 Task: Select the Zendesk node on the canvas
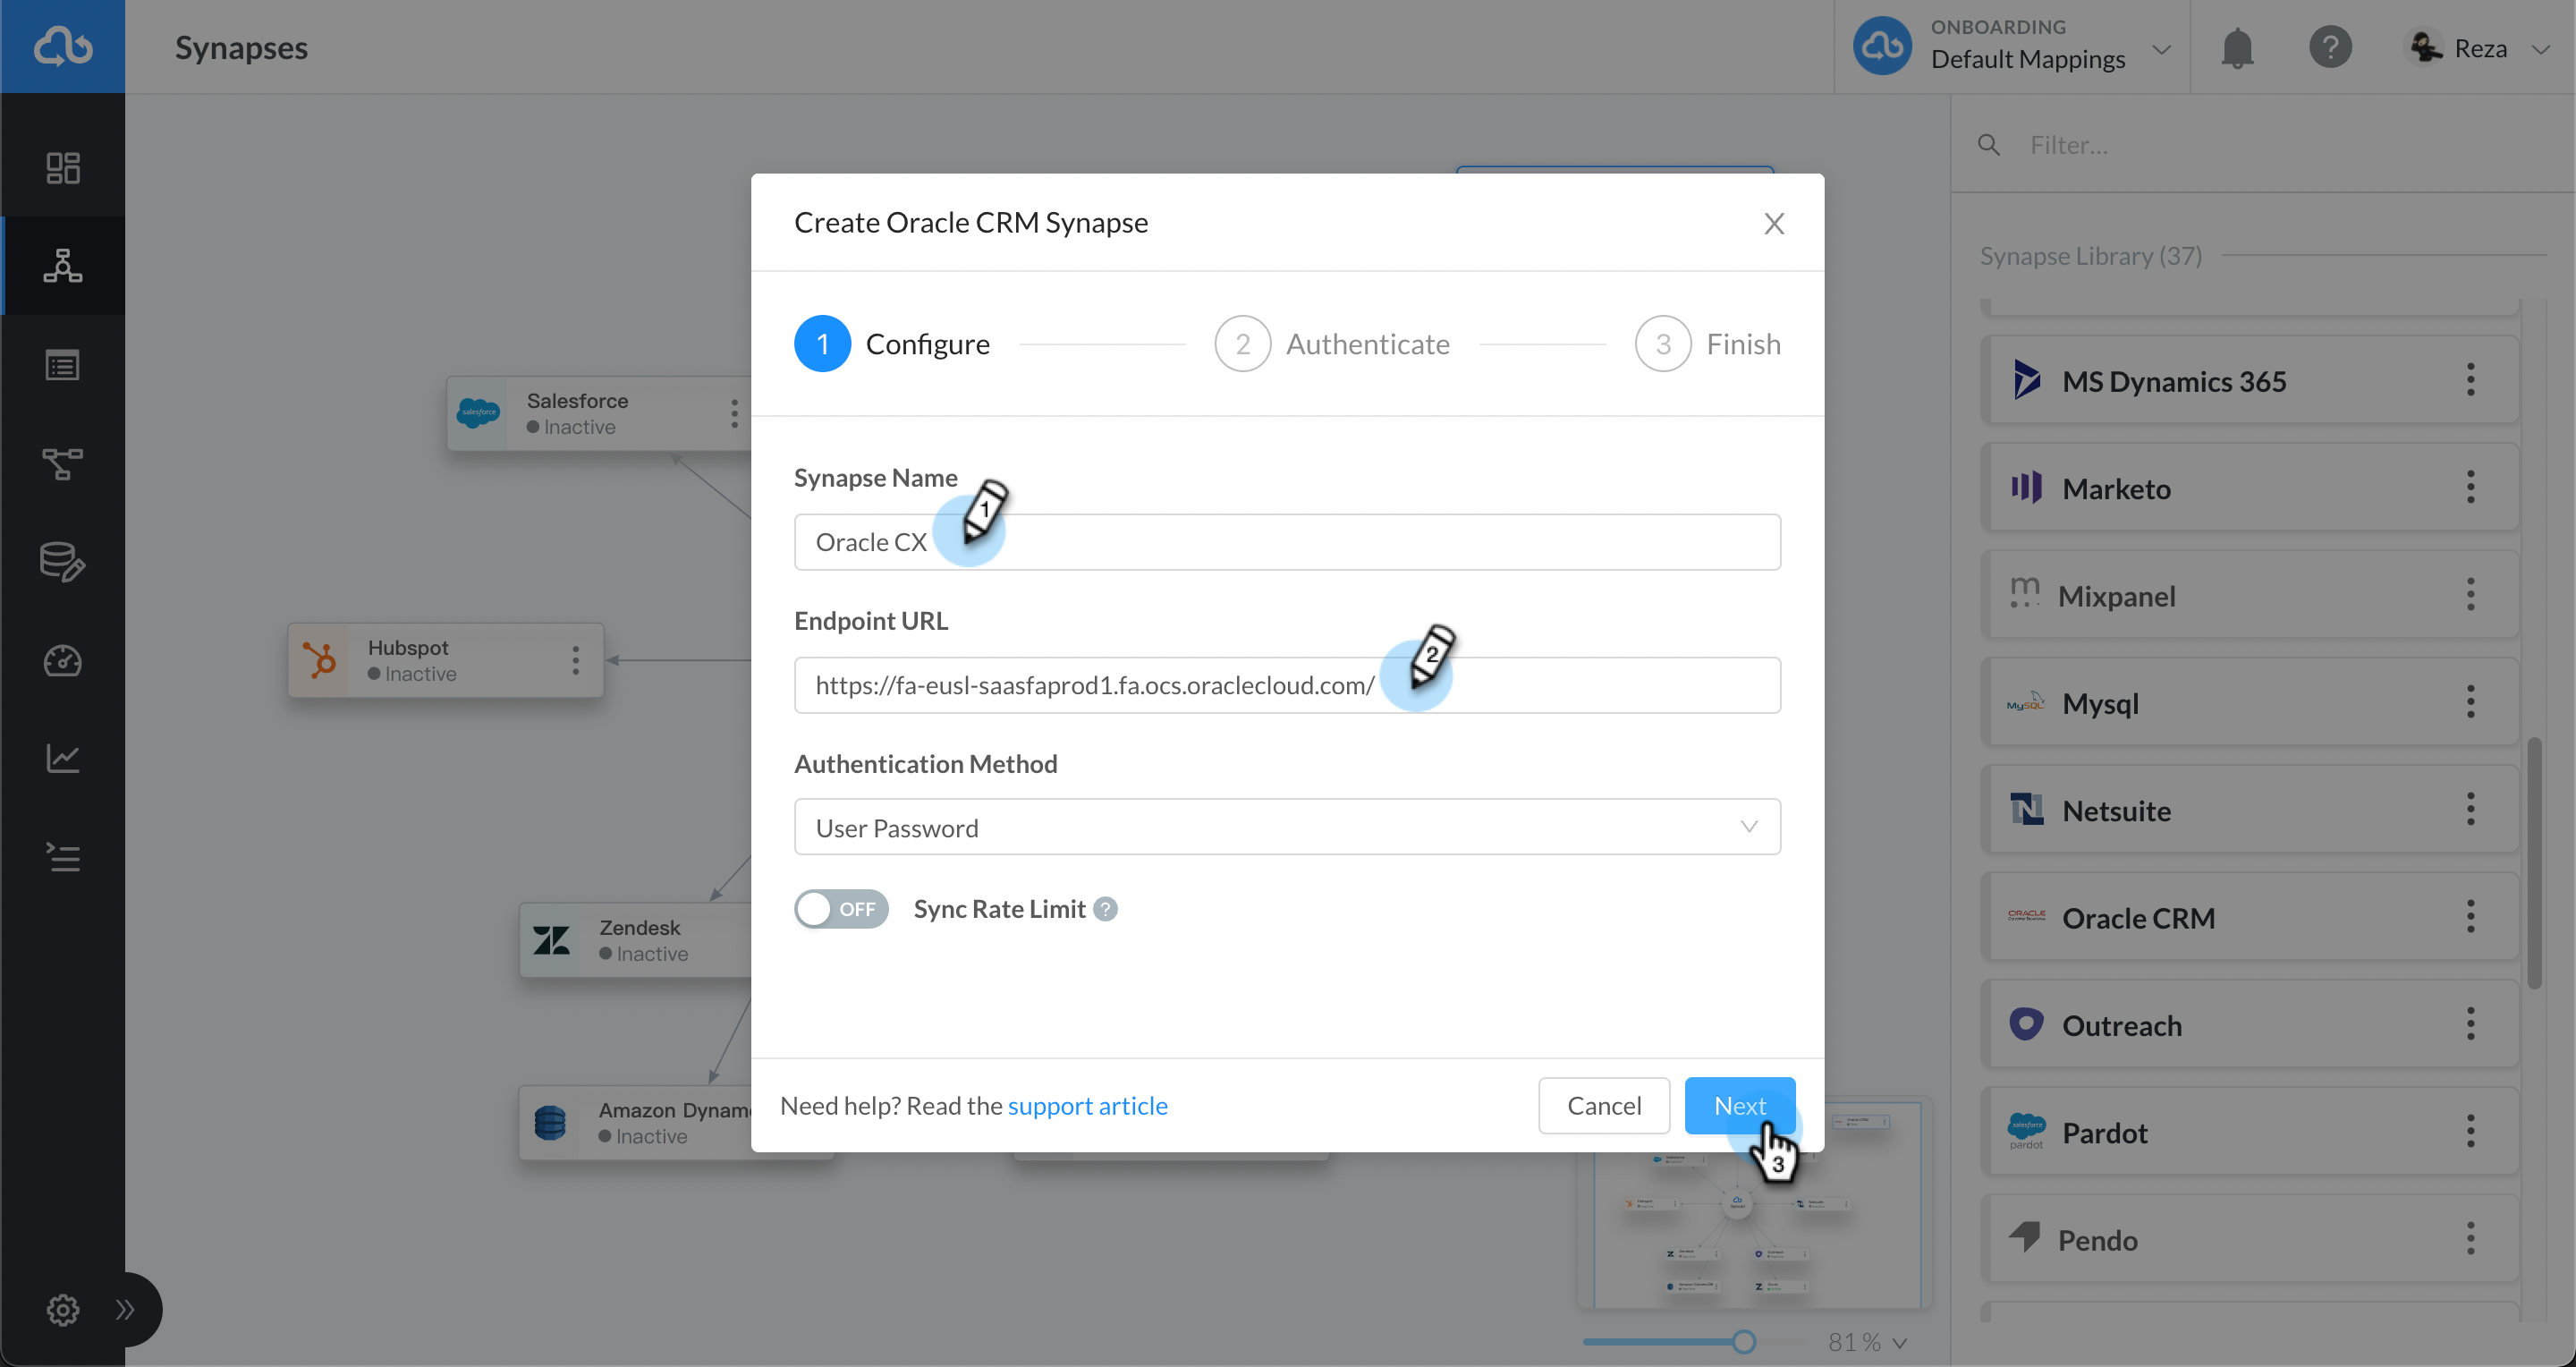pyautogui.click(x=636, y=940)
